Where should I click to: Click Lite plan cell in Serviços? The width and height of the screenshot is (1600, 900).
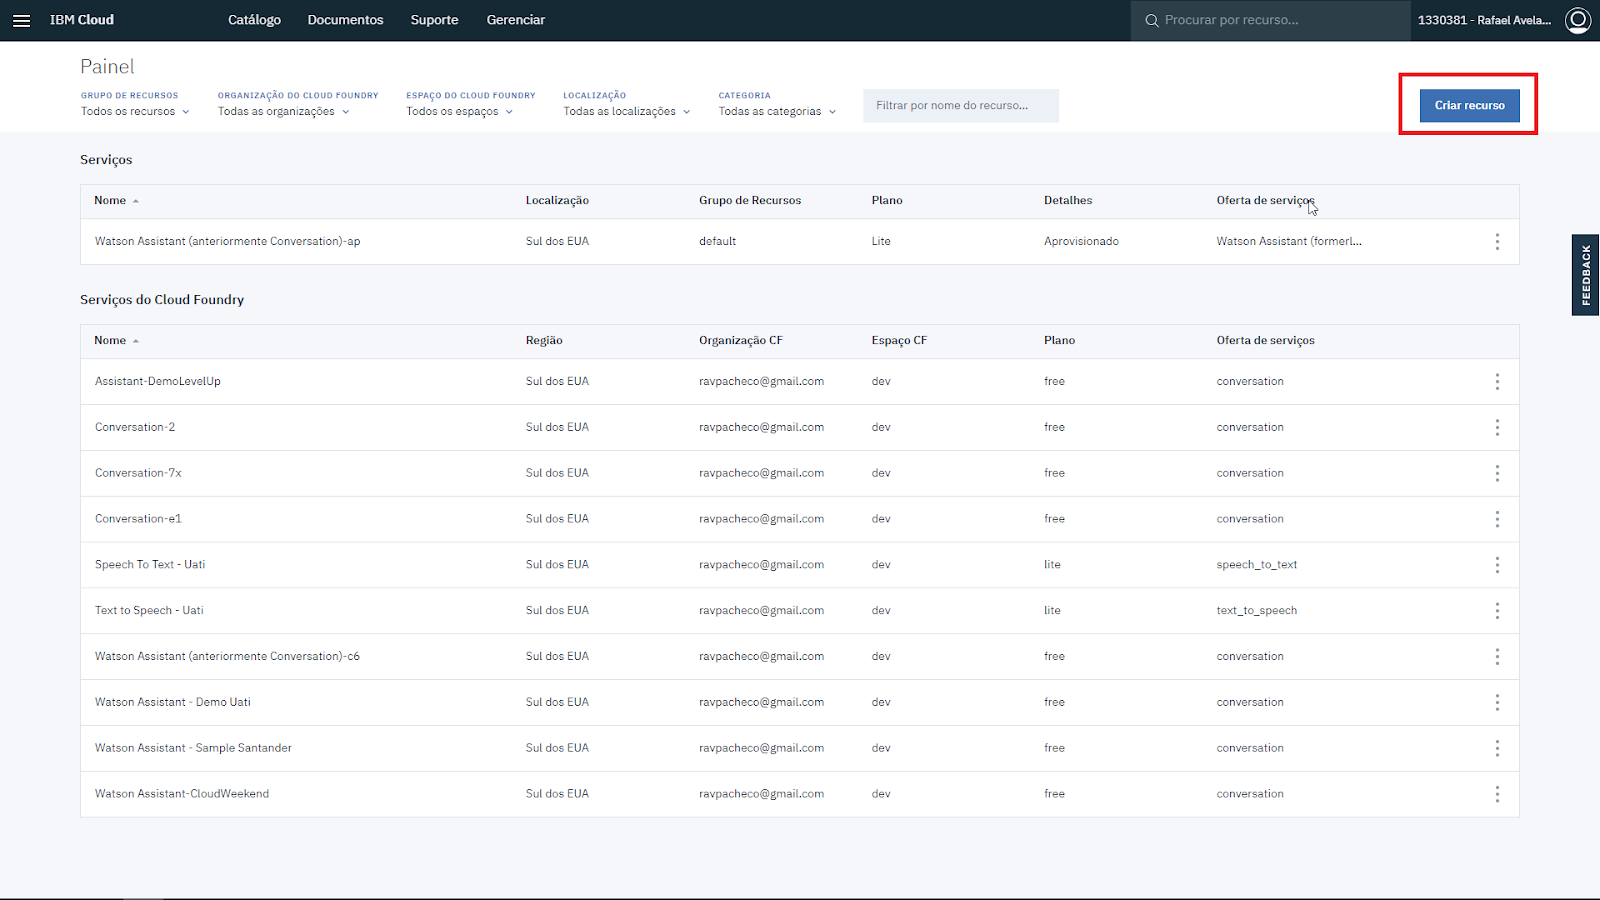[x=881, y=241]
